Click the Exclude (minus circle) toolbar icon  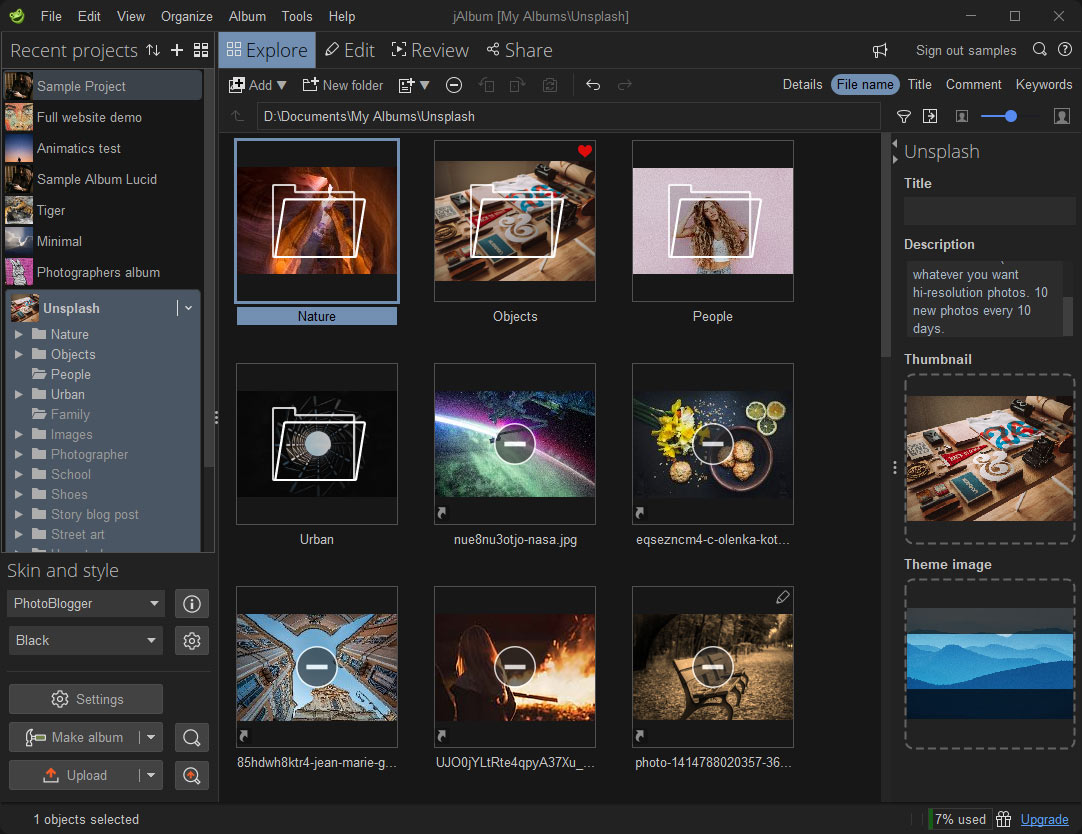(454, 85)
